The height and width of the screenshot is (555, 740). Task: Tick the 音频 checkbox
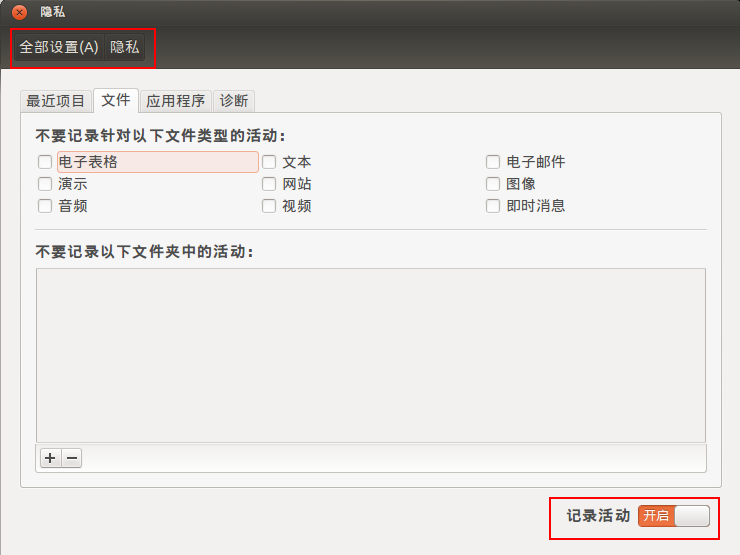45,206
